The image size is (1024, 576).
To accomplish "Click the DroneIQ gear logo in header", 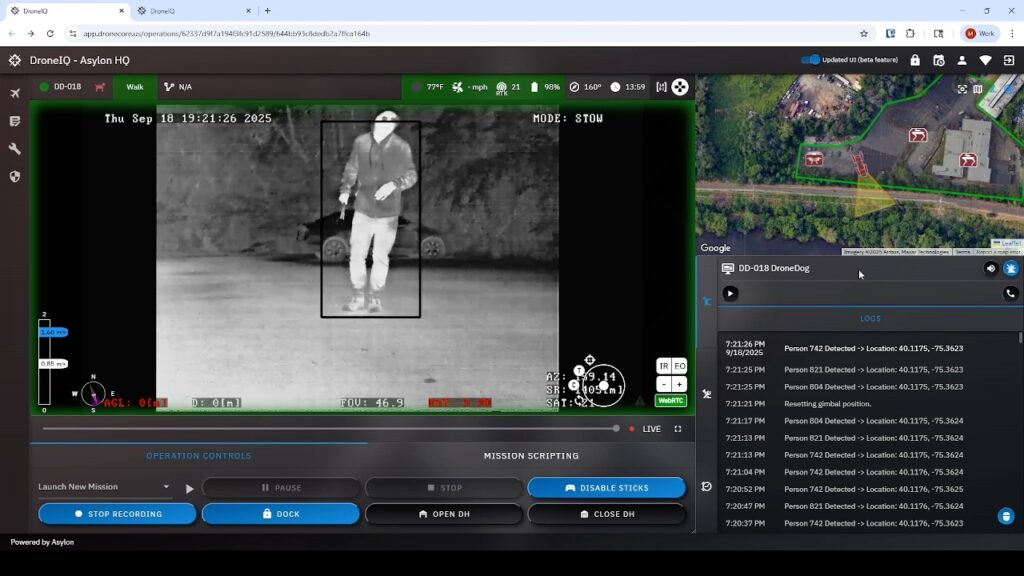I will point(15,60).
